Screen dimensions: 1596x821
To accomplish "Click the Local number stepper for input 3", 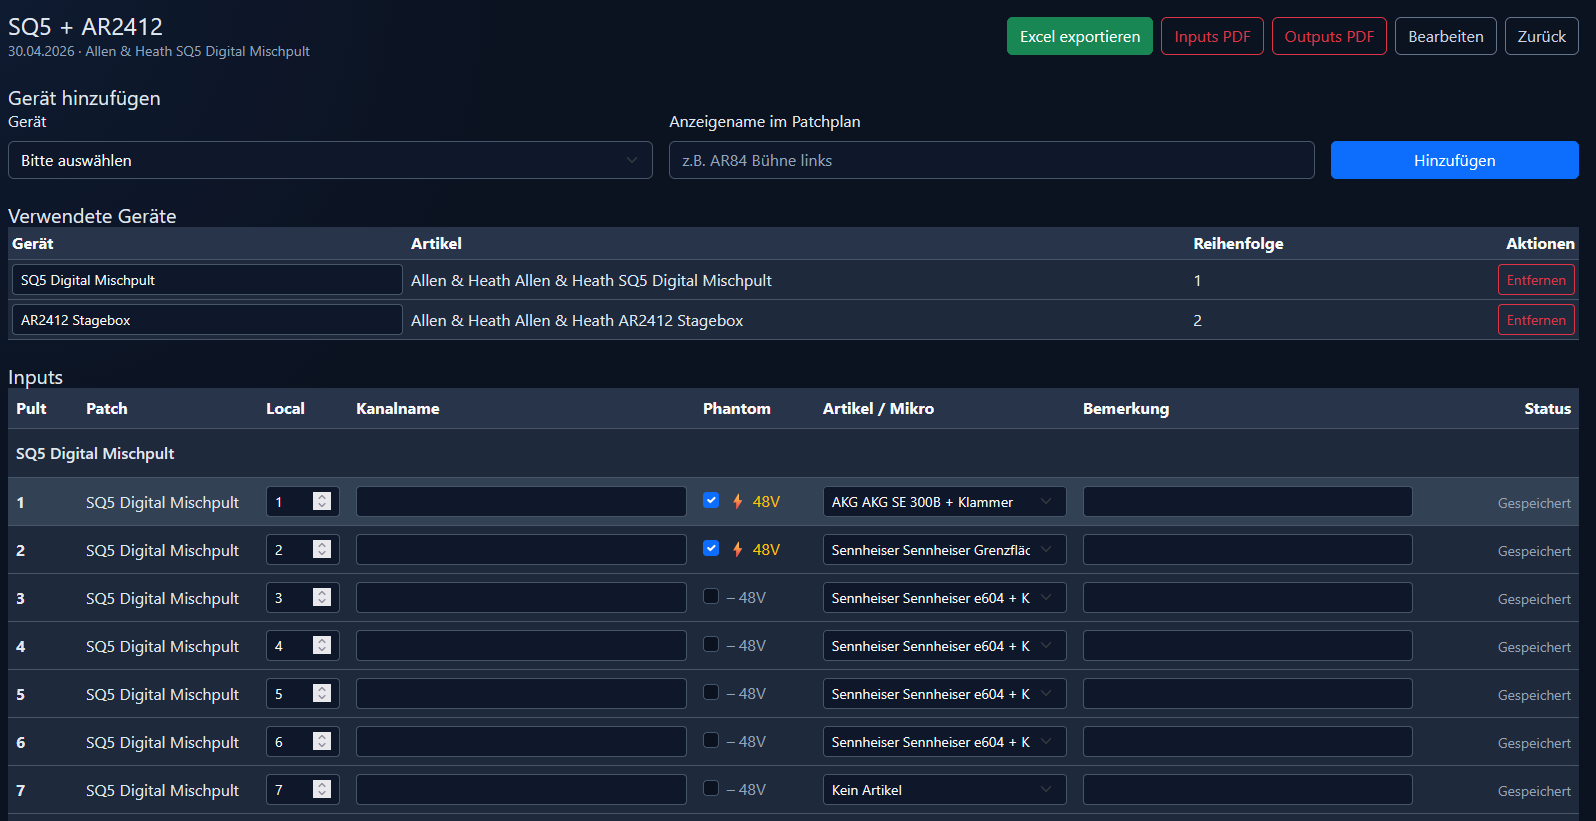I will pos(322,598).
